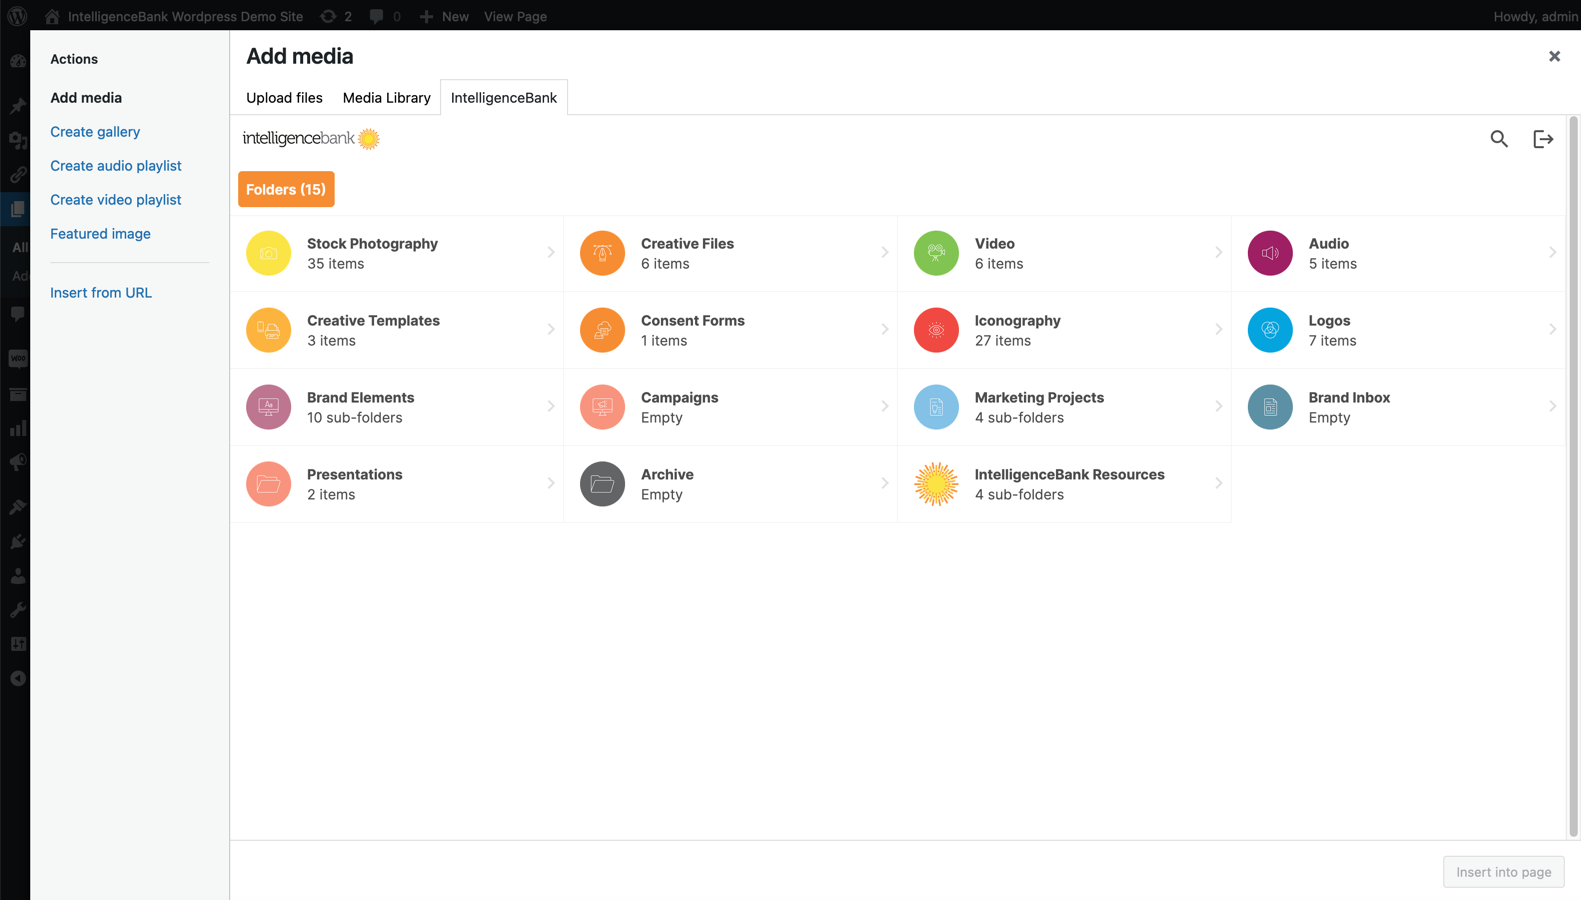Select the IntelligenceBank tab
Viewport: 1581px width, 900px height.
pyautogui.click(x=504, y=98)
